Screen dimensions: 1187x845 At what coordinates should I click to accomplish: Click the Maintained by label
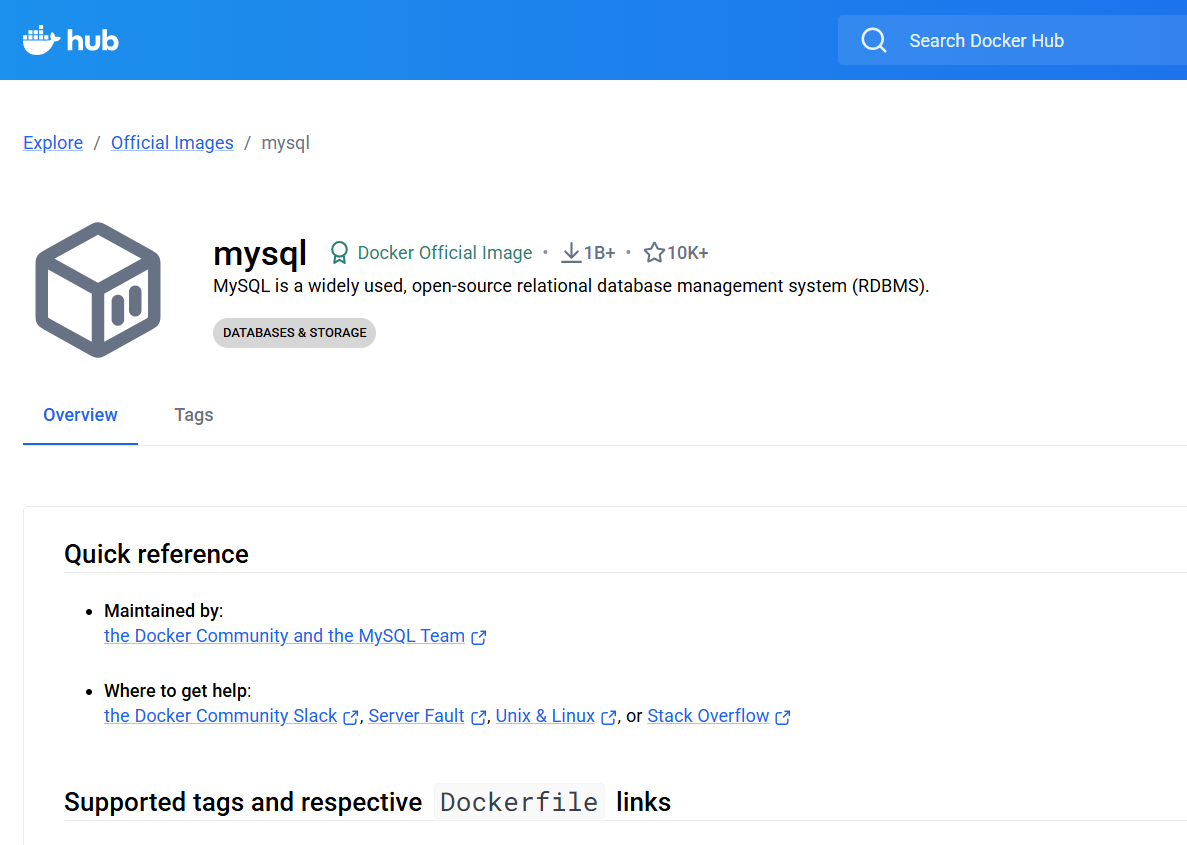[x=164, y=611]
